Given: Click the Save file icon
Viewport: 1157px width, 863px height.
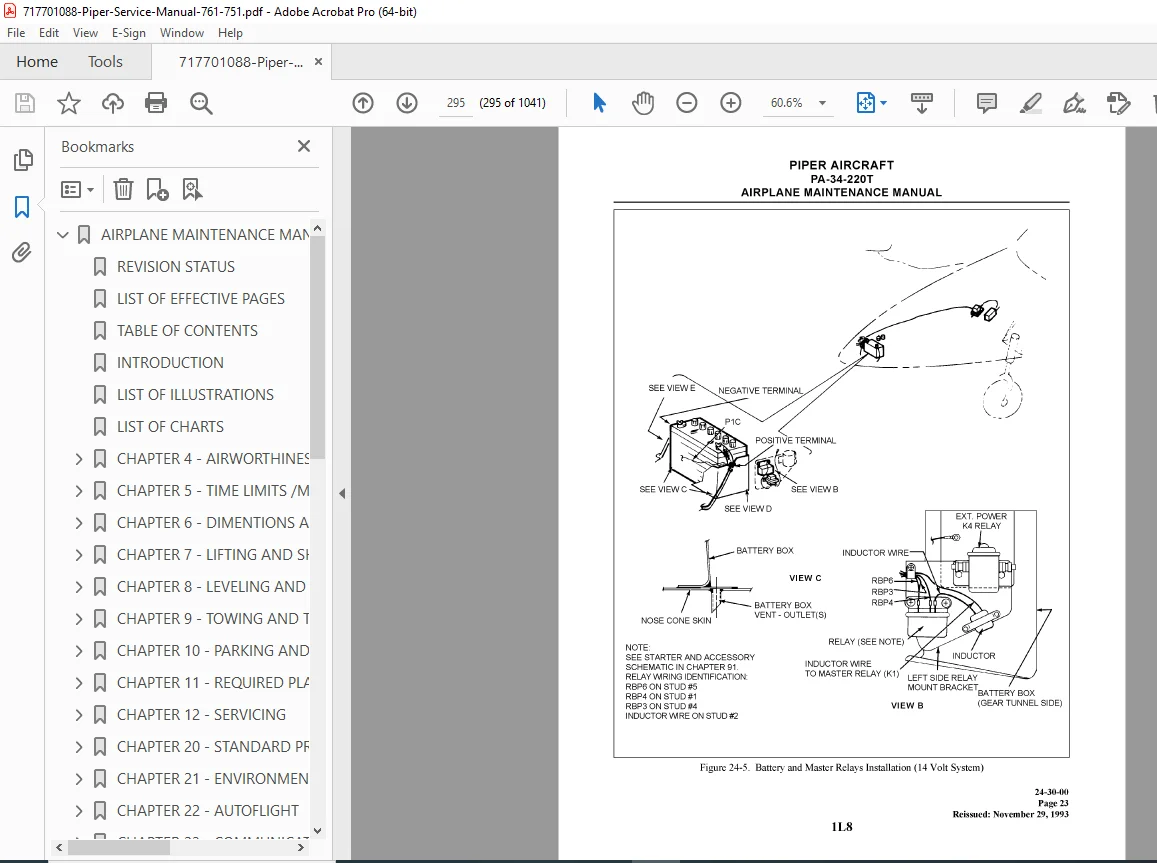Looking at the screenshot, I should click(x=24, y=103).
